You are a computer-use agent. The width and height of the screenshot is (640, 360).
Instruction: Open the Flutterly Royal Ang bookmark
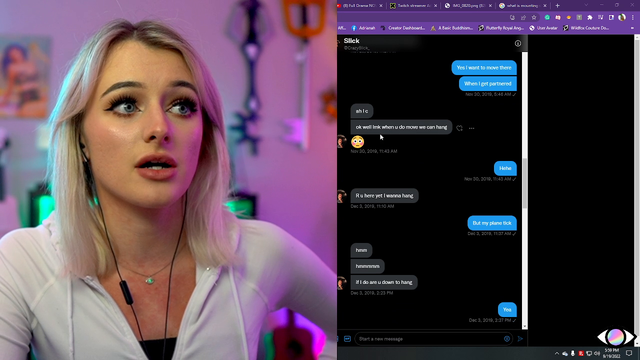(501, 28)
